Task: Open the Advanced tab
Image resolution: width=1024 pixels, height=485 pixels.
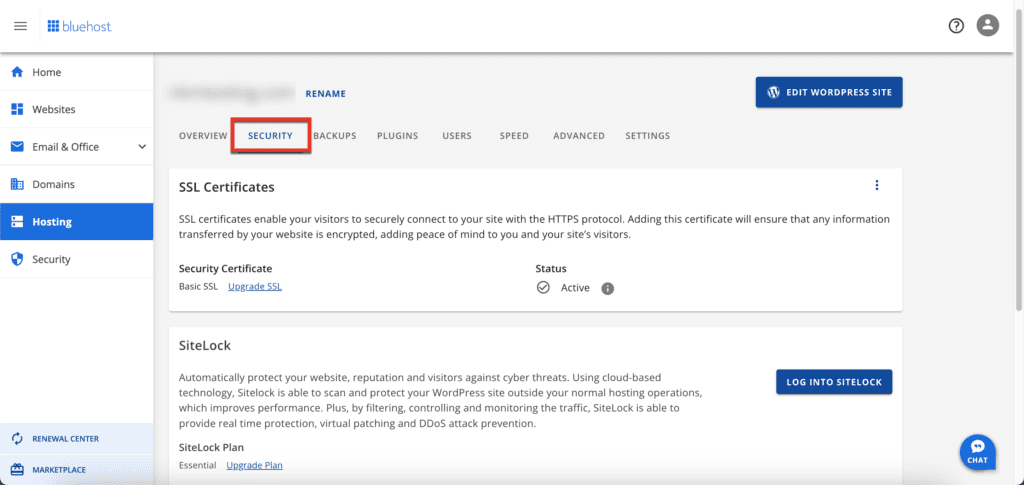Action: pos(579,136)
